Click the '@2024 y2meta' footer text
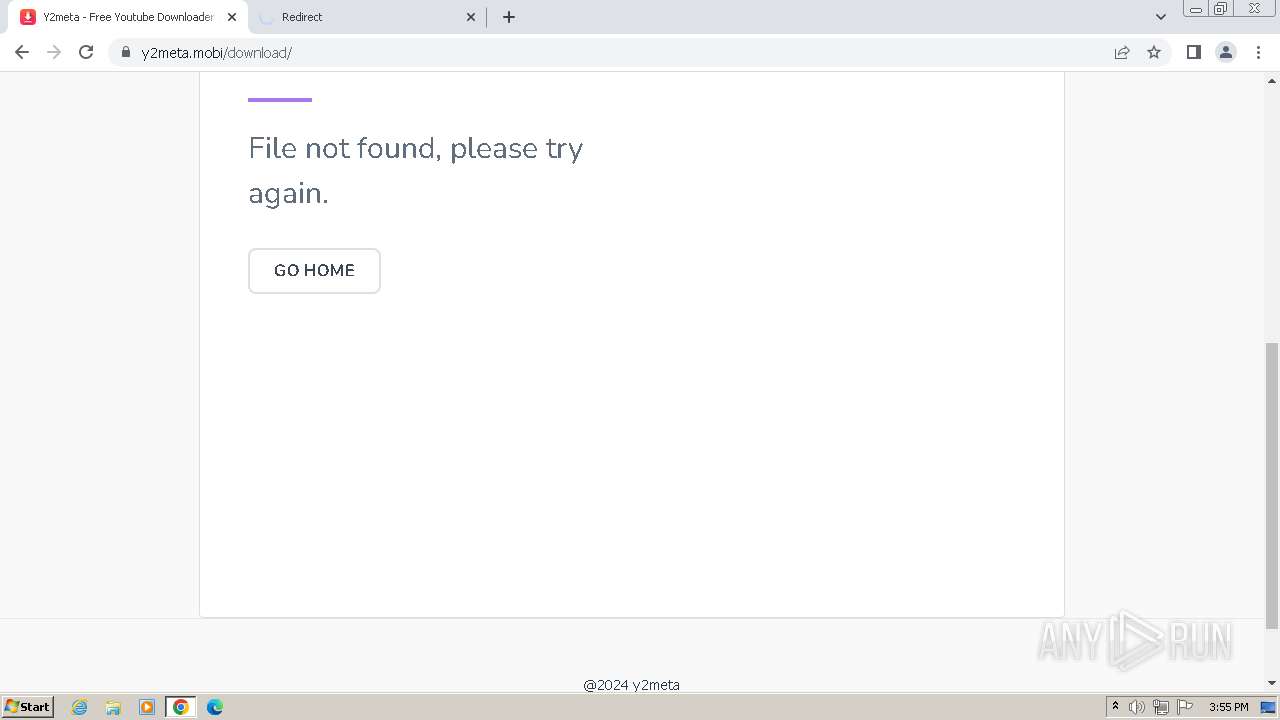This screenshot has width=1280, height=720. point(632,685)
